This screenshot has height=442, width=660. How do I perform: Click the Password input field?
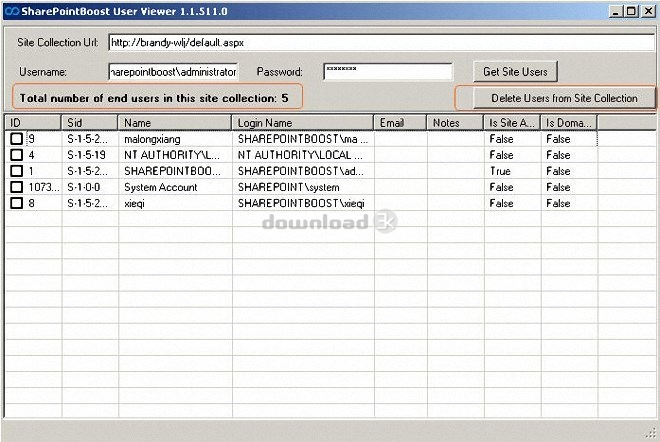click(388, 72)
